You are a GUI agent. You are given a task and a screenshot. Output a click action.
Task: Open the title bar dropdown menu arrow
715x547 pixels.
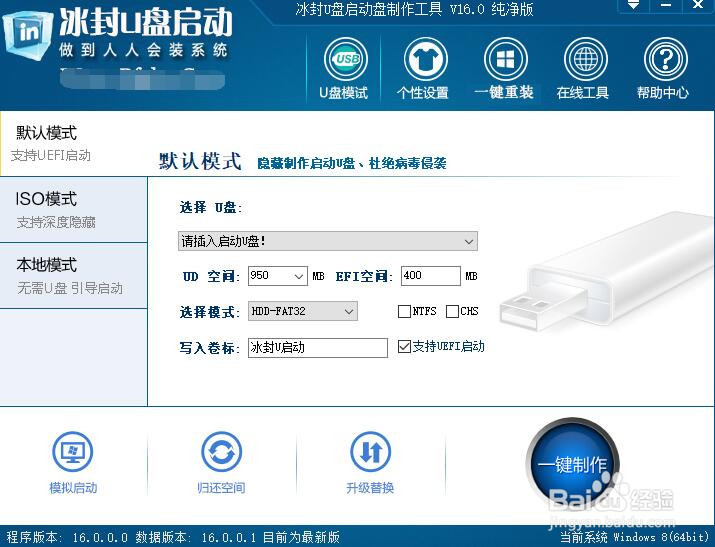pyautogui.click(x=633, y=5)
